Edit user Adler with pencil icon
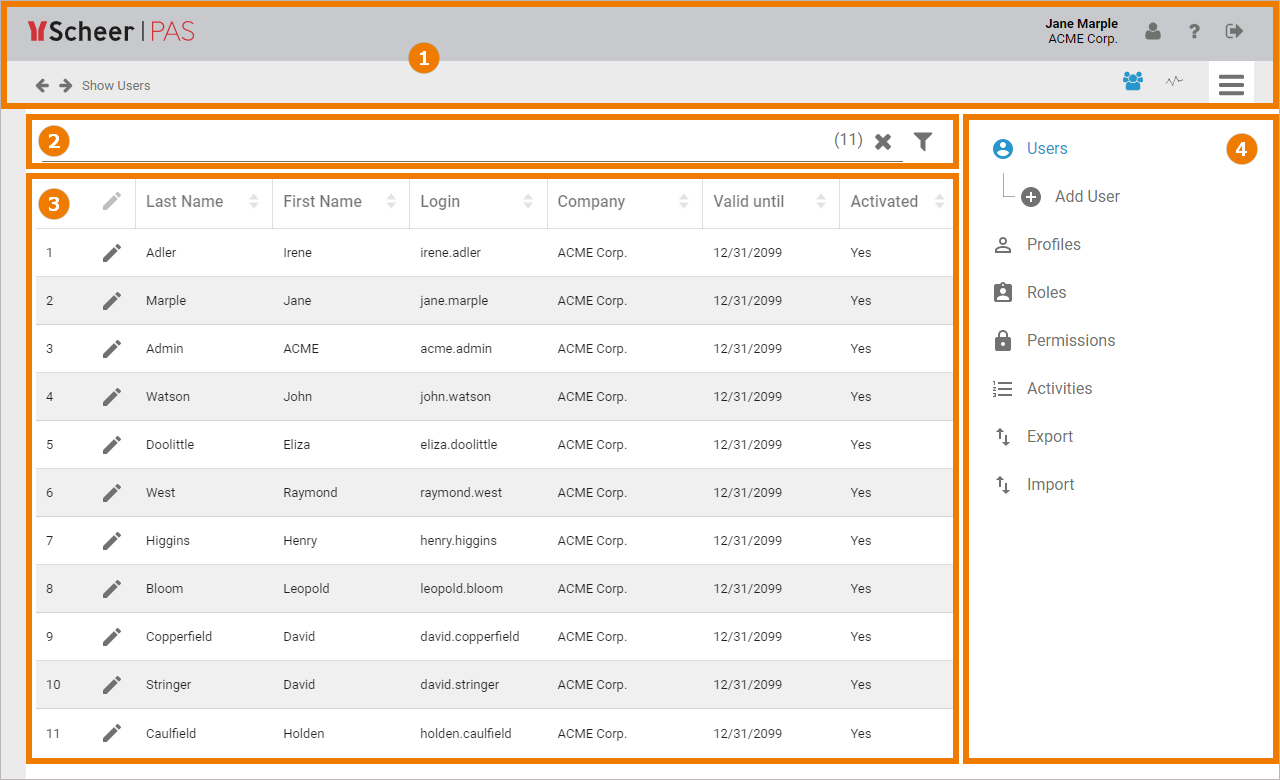 click(x=112, y=253)
